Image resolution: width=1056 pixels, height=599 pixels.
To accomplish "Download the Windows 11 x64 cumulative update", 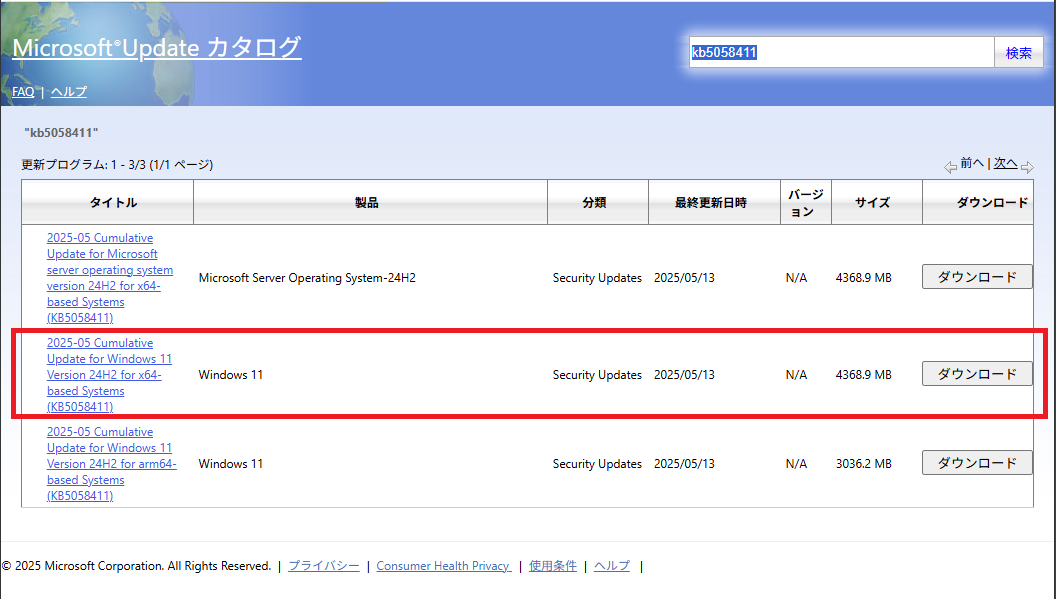I will pos(977,372).
